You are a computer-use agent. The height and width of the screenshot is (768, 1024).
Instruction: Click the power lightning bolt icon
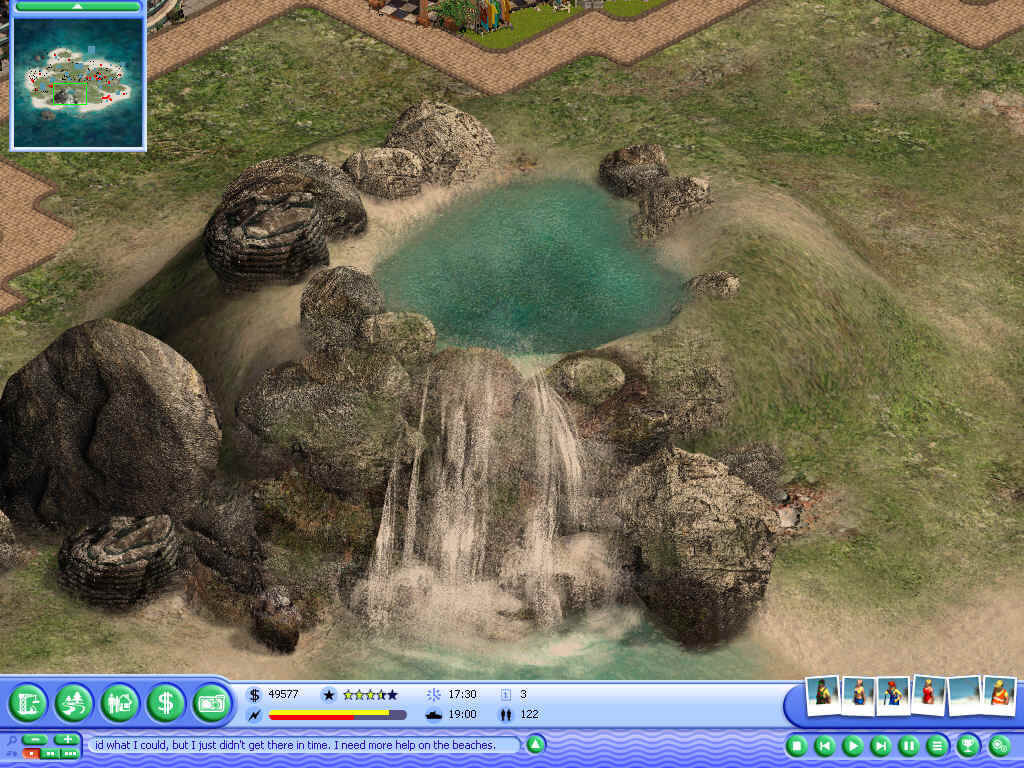pyautogui.click(x=254, y=715)
